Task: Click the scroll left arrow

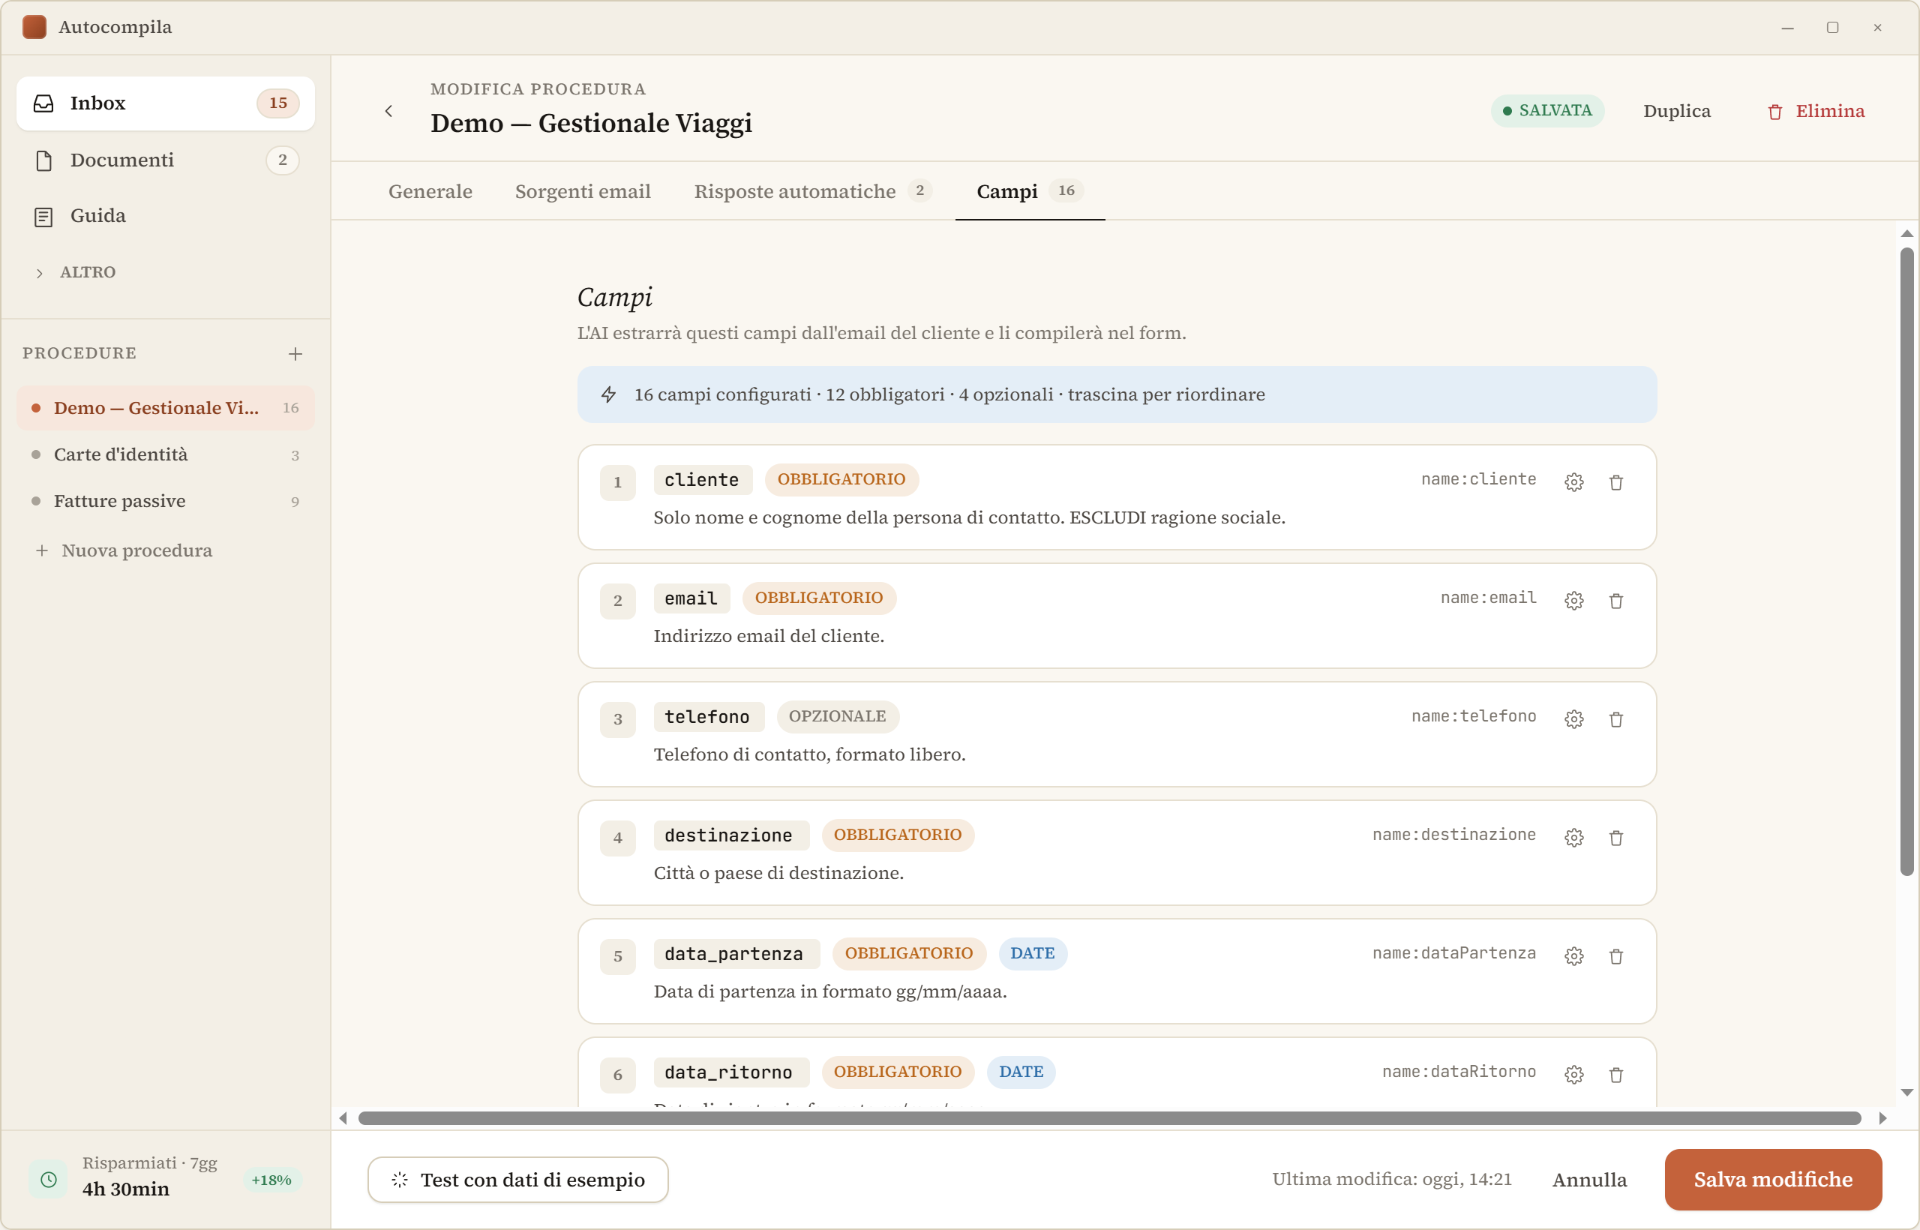Action: click(x=343, y=1118)
